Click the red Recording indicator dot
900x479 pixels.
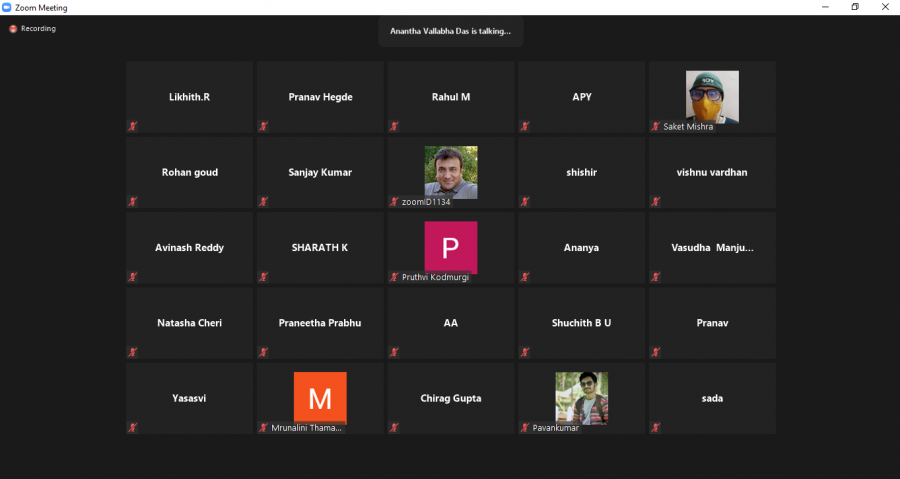tap(13, 29)
